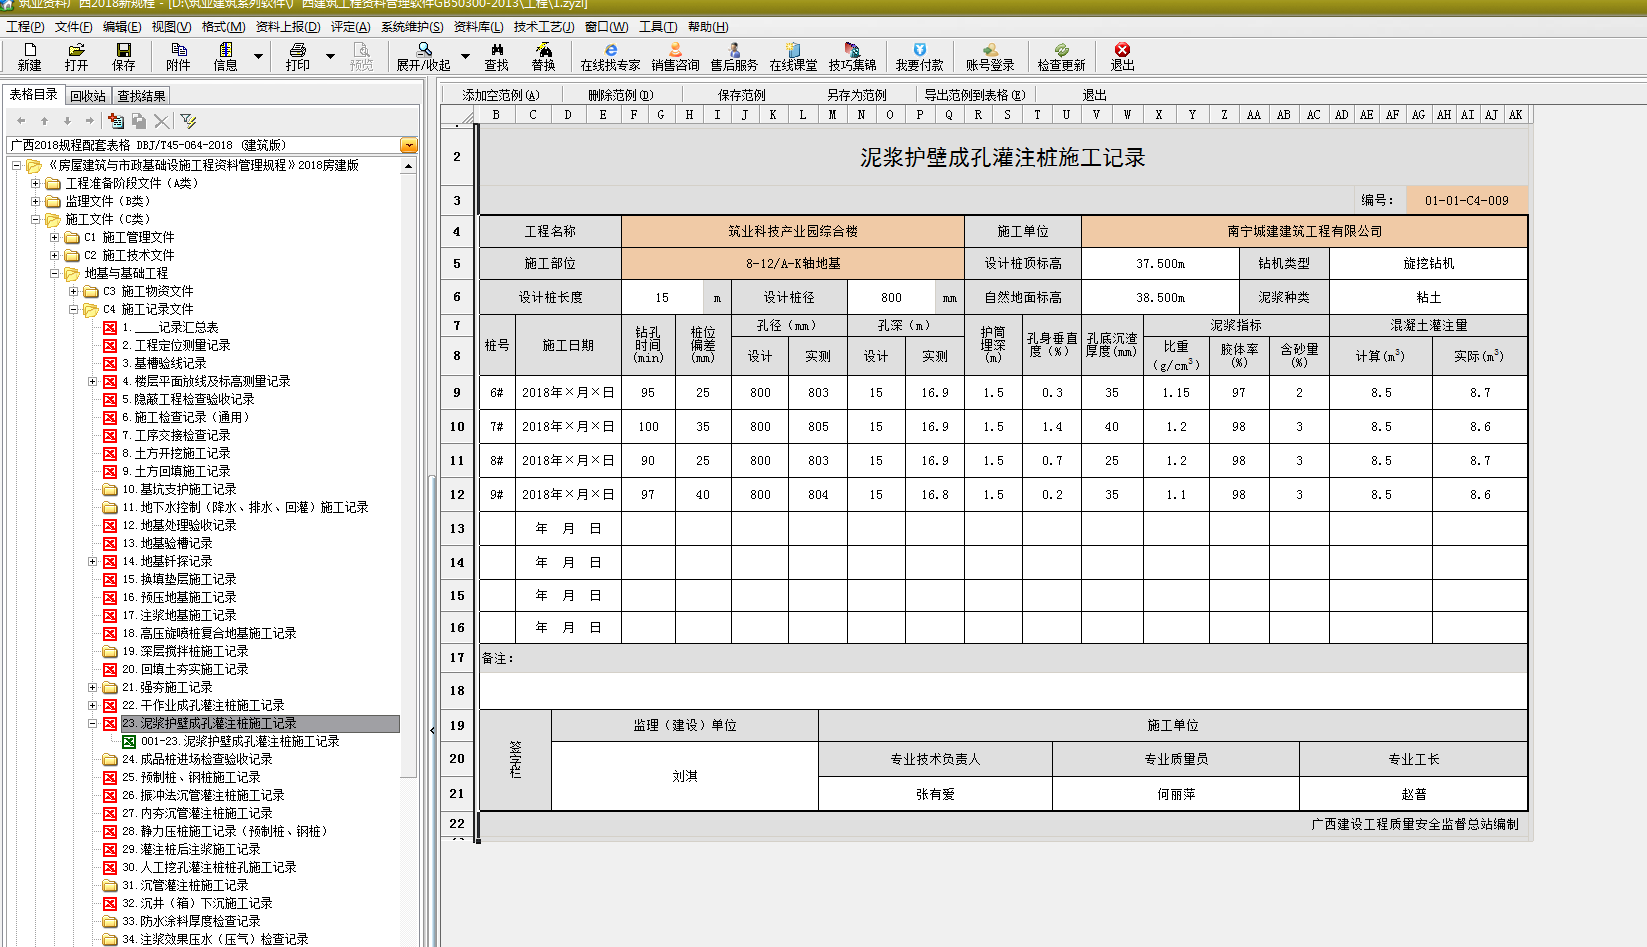Viewport: 1647px width, 947px height.
Task: Open 售后服务 after-sales service
Action: tap(734, 56)
